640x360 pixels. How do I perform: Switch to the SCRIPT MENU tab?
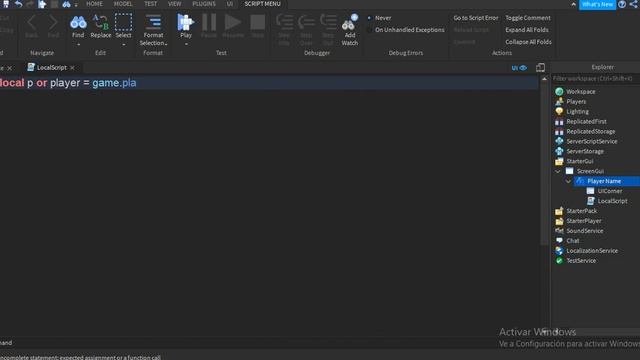(x=262, y=4)
